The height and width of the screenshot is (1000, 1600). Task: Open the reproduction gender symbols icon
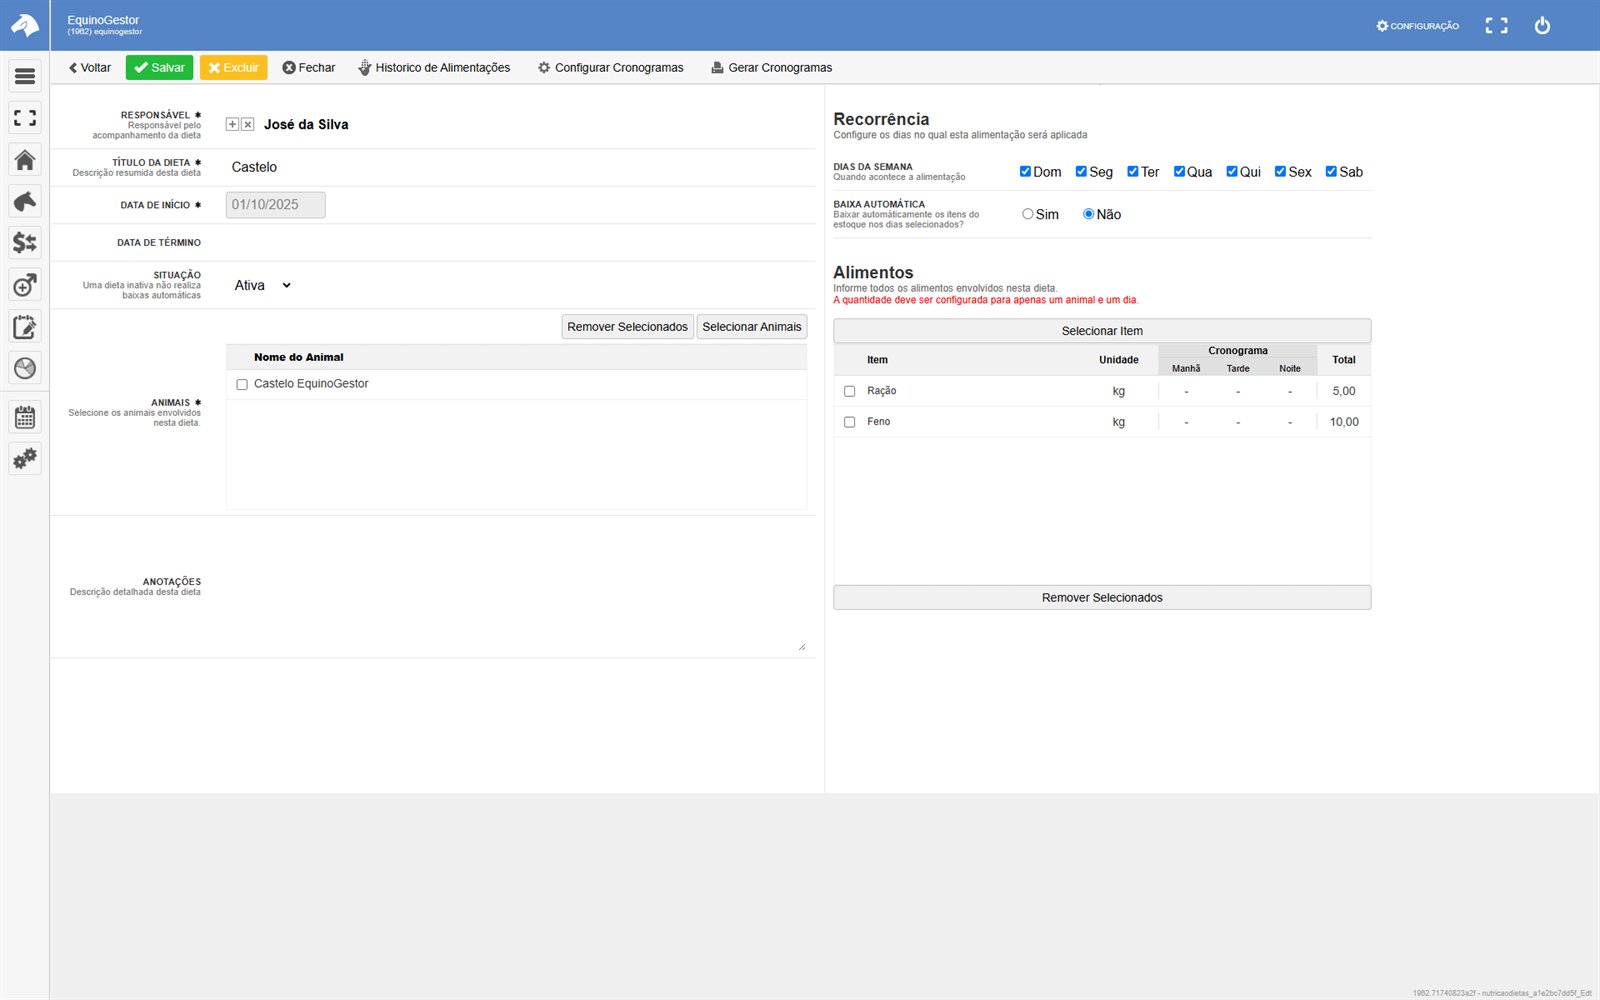[25, 285]
